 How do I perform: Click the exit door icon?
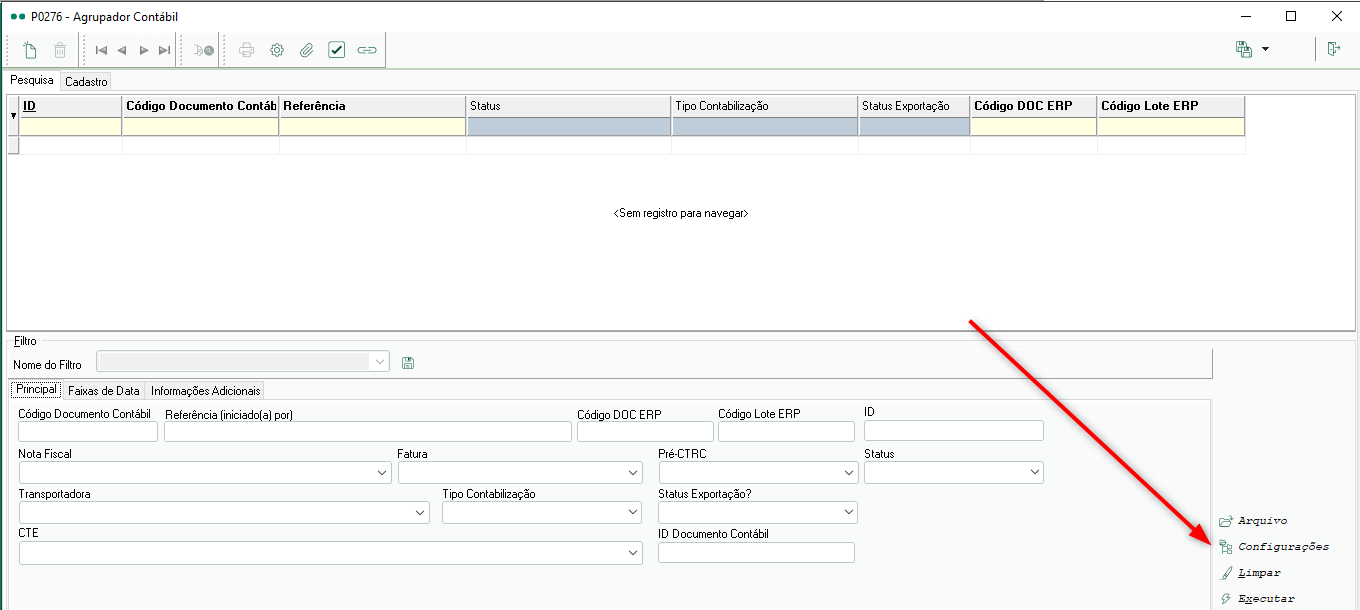pyautogui.click(x=1333, y=49)
